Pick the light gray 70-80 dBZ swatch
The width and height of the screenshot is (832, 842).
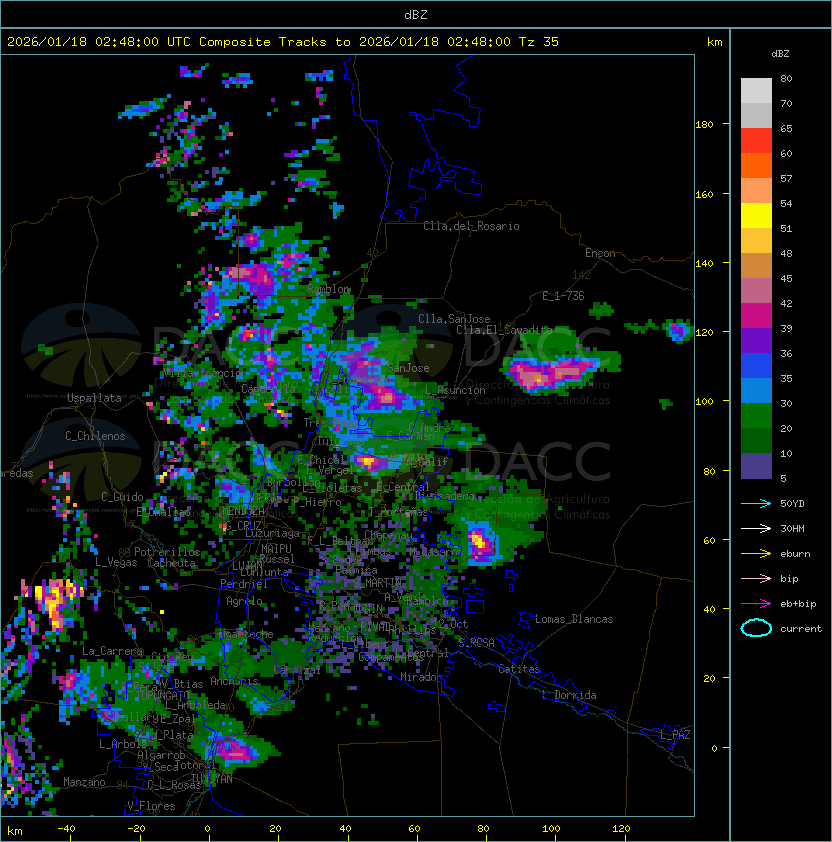(x=756, y=91)
